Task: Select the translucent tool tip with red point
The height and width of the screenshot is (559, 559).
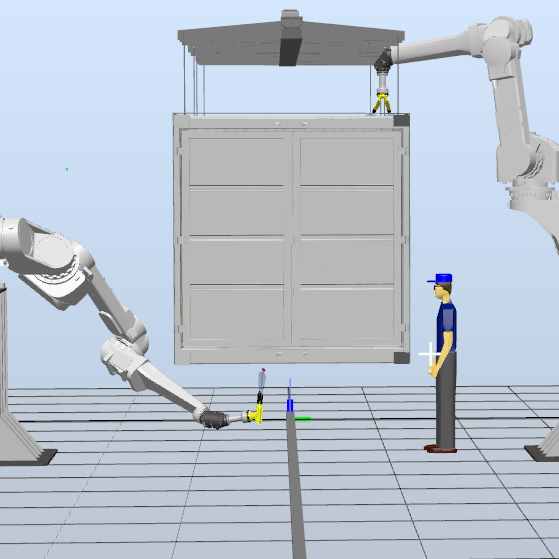Action: (262, 380)
